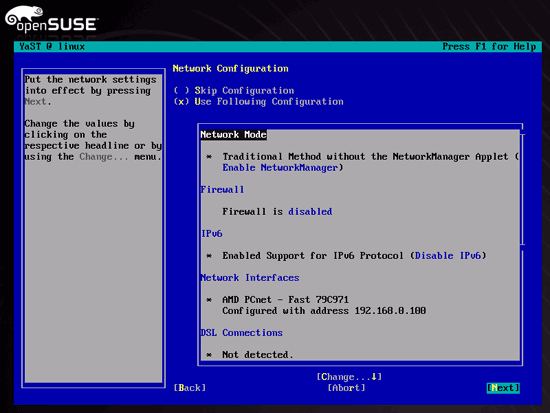Viewport: 550px width, 413px height.
Task: Click the Enable NetworkManager link
Action: pos(280,168)
